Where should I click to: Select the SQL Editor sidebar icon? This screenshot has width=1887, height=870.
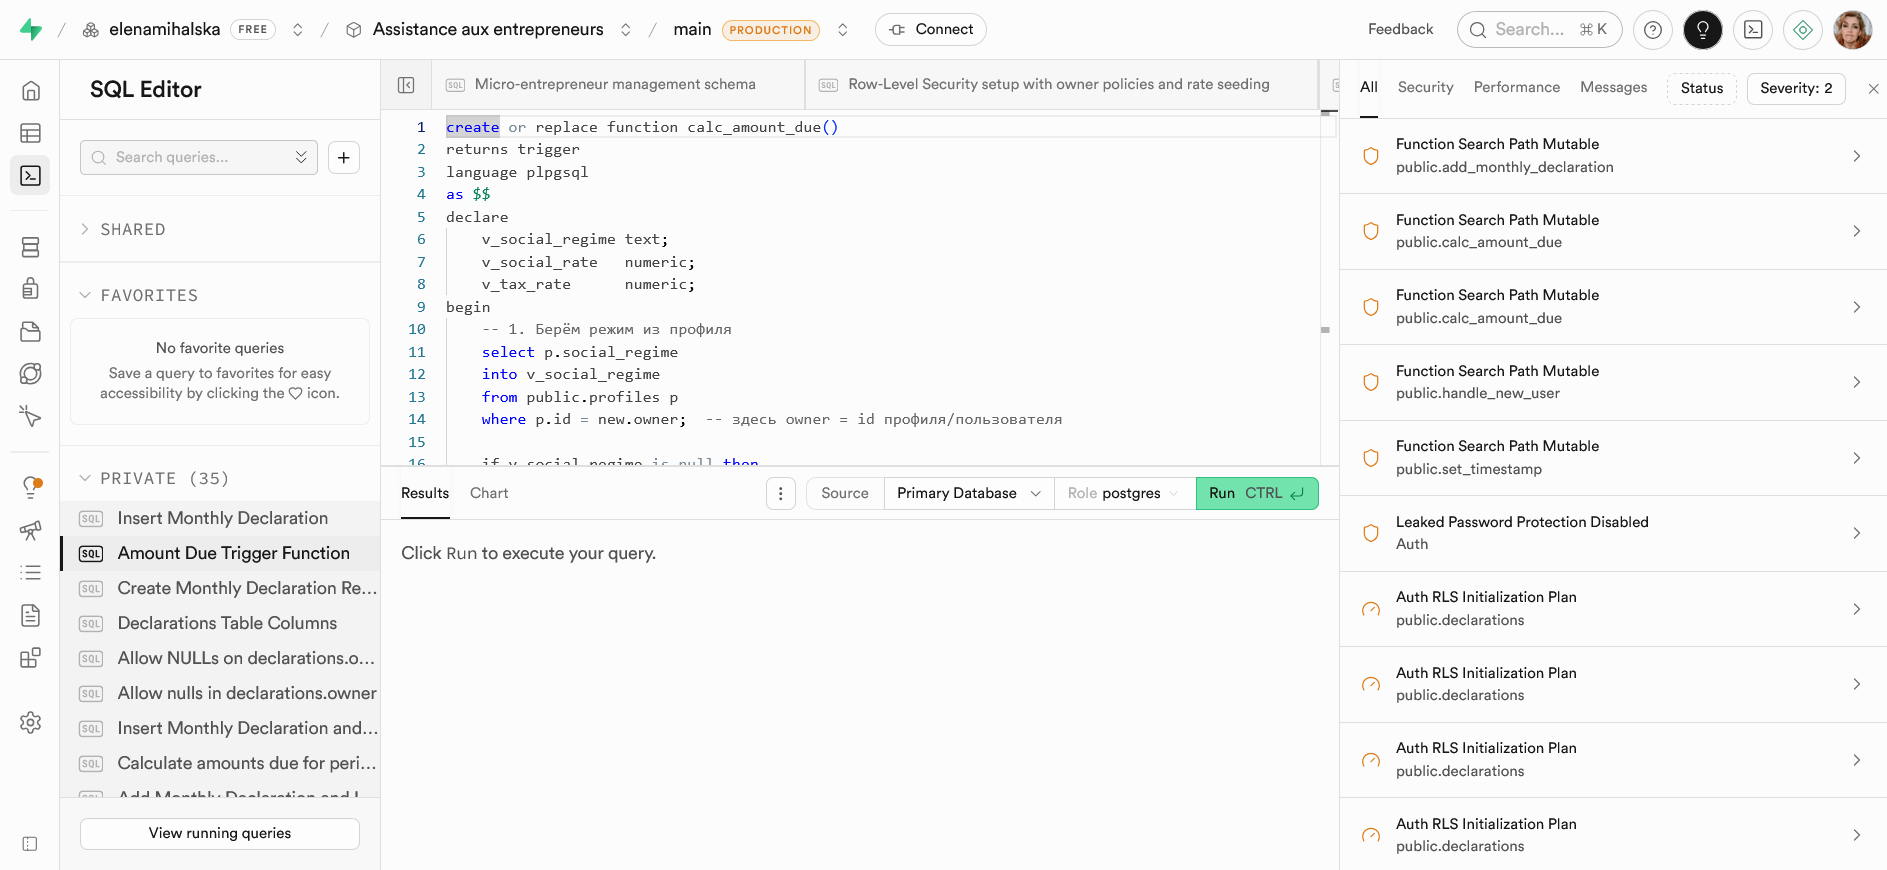30,175
